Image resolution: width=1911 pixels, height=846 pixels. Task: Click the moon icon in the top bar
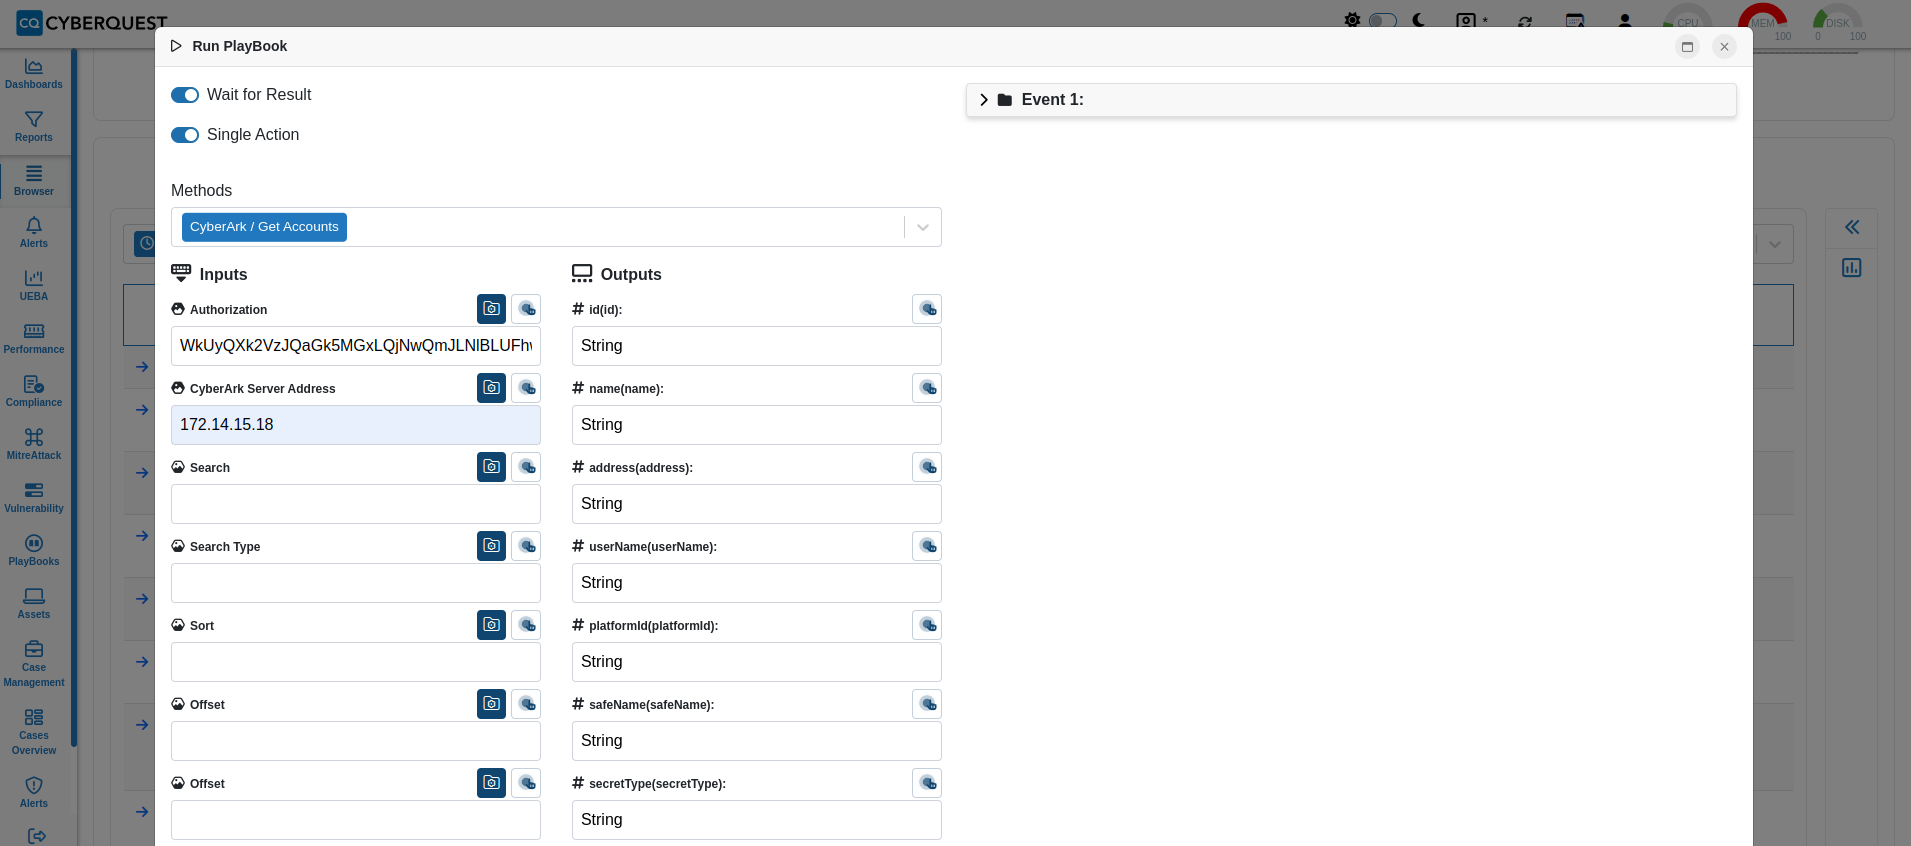pyautogui.click(x=1418, y=20)
